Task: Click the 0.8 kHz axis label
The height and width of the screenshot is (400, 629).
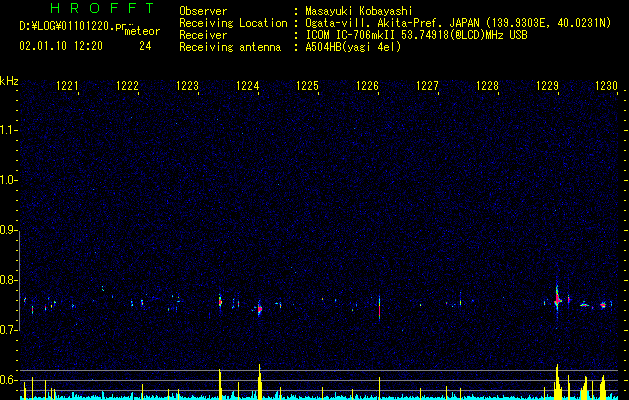Action: (9, 280)
